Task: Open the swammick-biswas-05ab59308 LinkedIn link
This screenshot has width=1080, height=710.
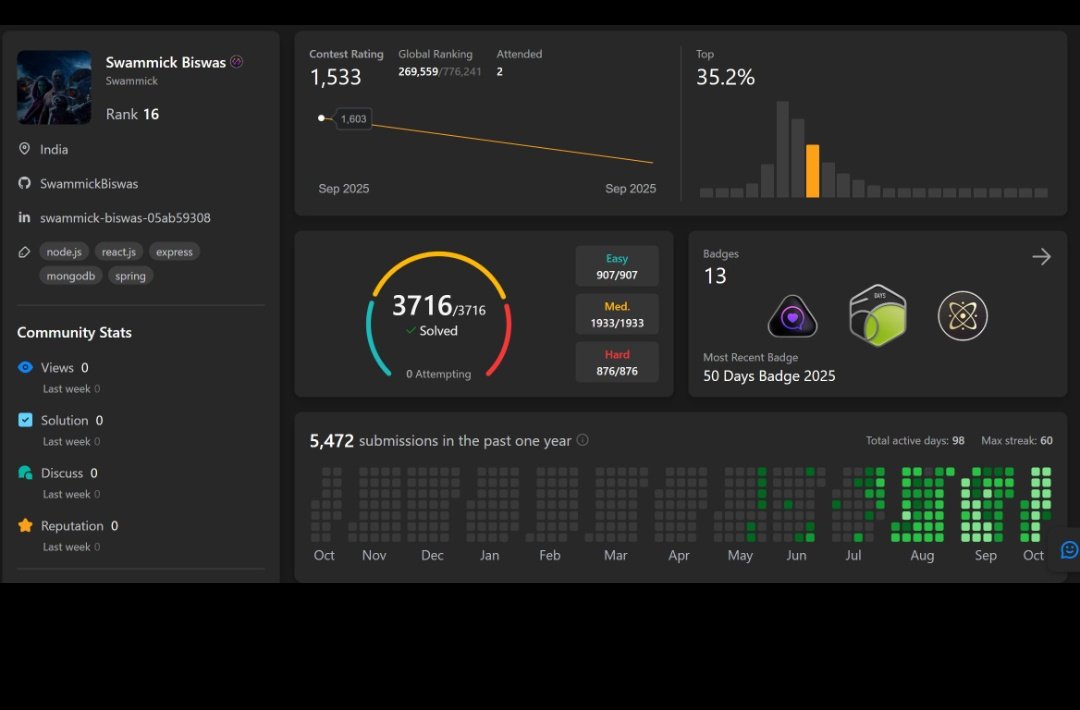Action: coord(125,218)
